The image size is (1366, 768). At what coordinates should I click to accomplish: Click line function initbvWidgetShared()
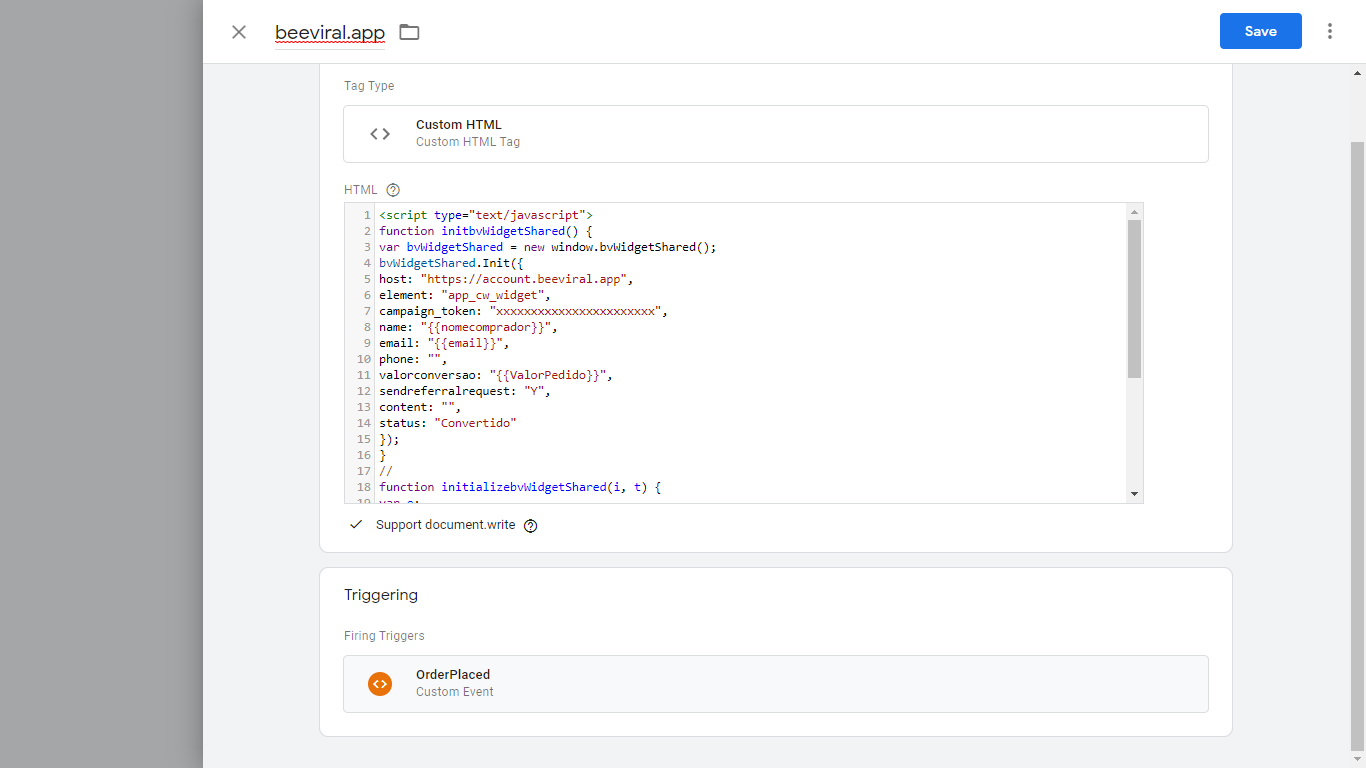[x=486, y=231]
